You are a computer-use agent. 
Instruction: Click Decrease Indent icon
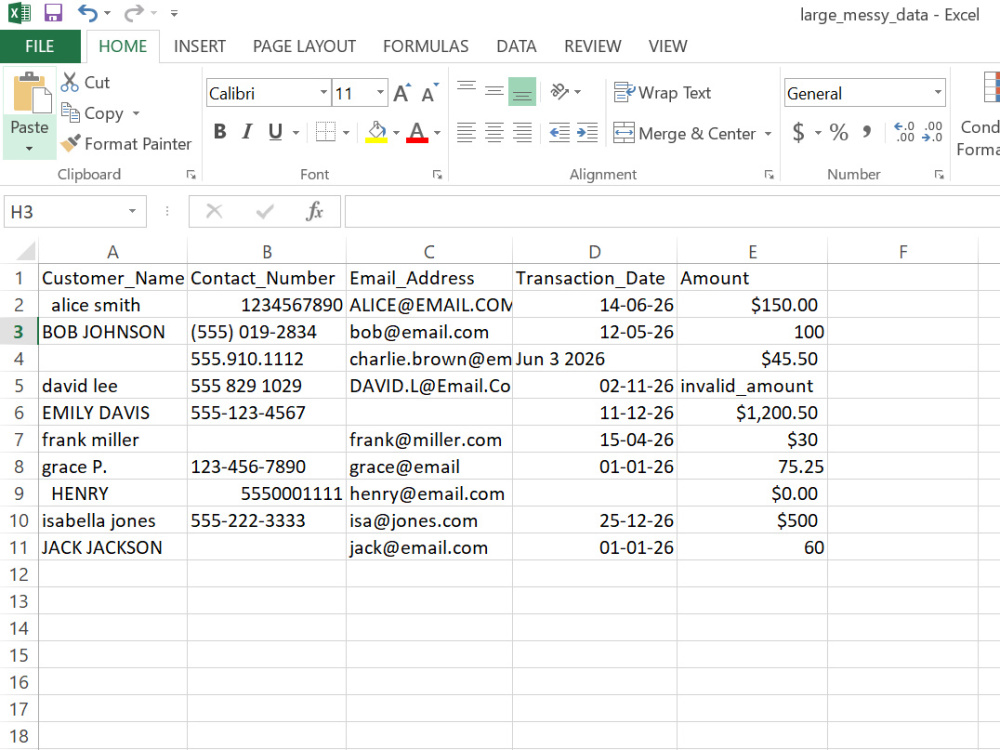coord(559,133)
